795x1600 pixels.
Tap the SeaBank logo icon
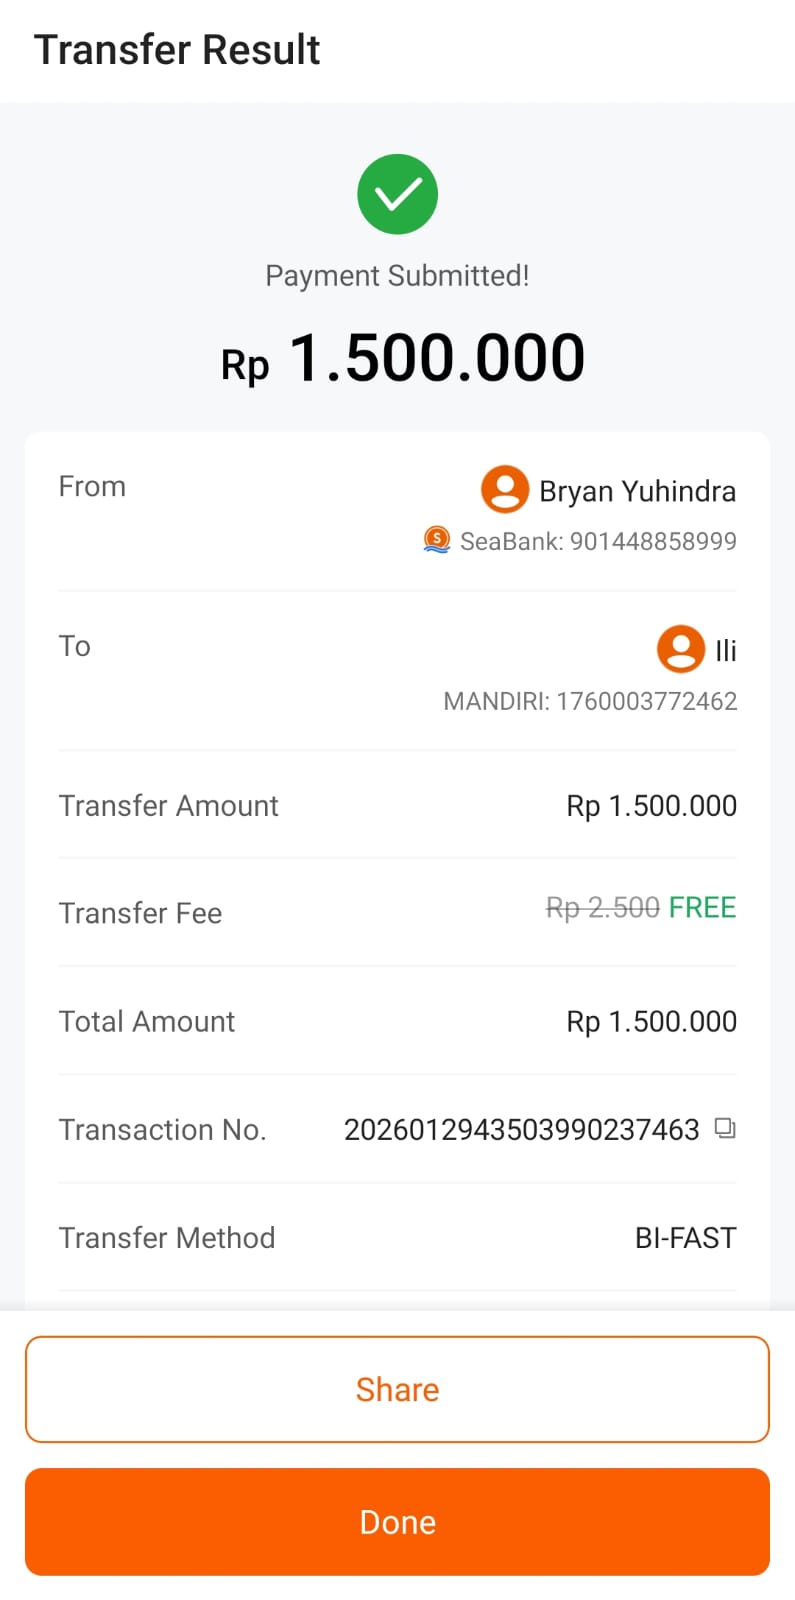[x=437, y=540]
